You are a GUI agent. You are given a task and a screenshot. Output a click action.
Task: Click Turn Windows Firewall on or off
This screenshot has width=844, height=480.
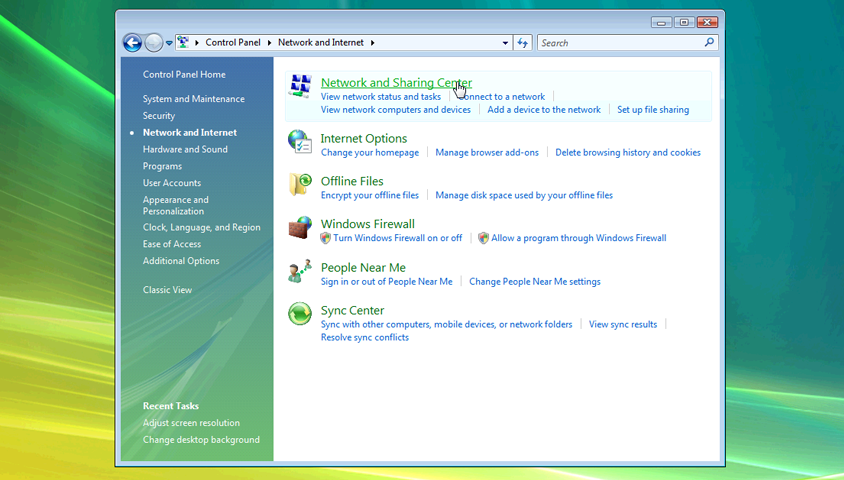pos(397,238)
